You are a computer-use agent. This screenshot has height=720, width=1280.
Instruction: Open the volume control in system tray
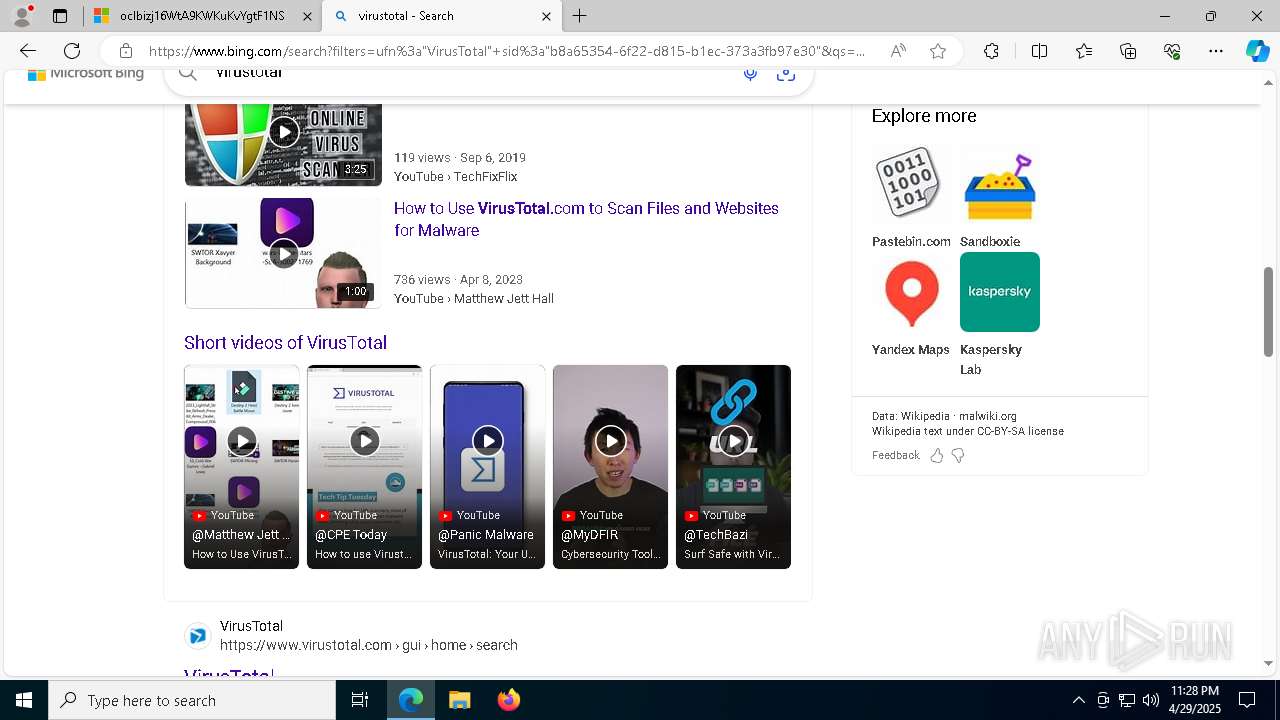[x=1150, y=700]
